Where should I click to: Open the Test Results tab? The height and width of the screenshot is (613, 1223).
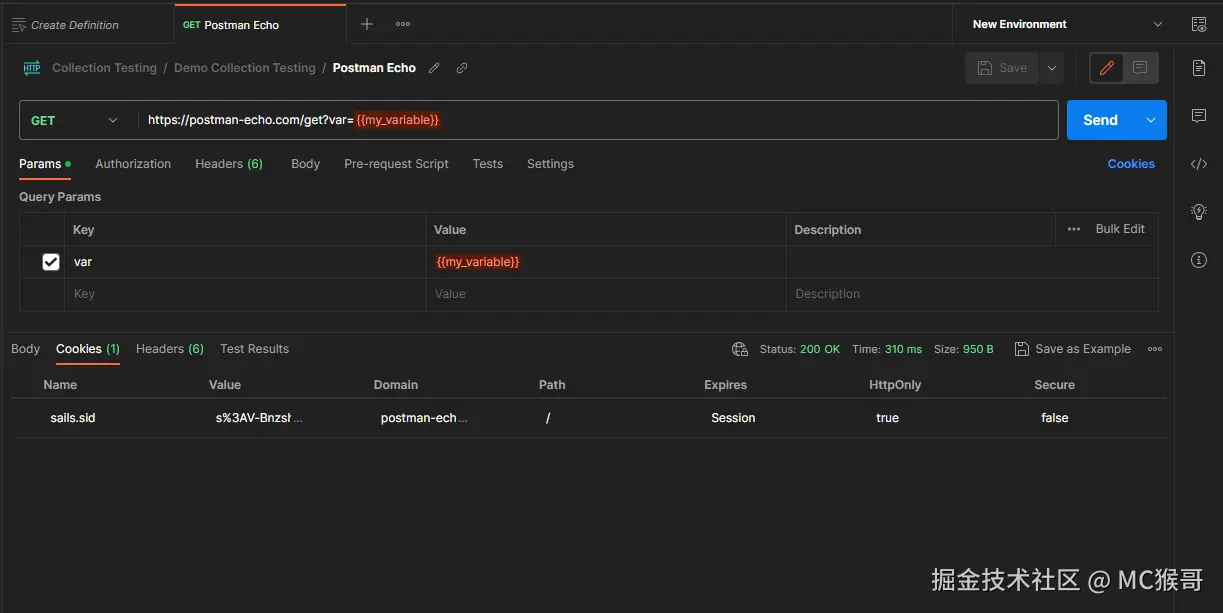pos(254,349)
